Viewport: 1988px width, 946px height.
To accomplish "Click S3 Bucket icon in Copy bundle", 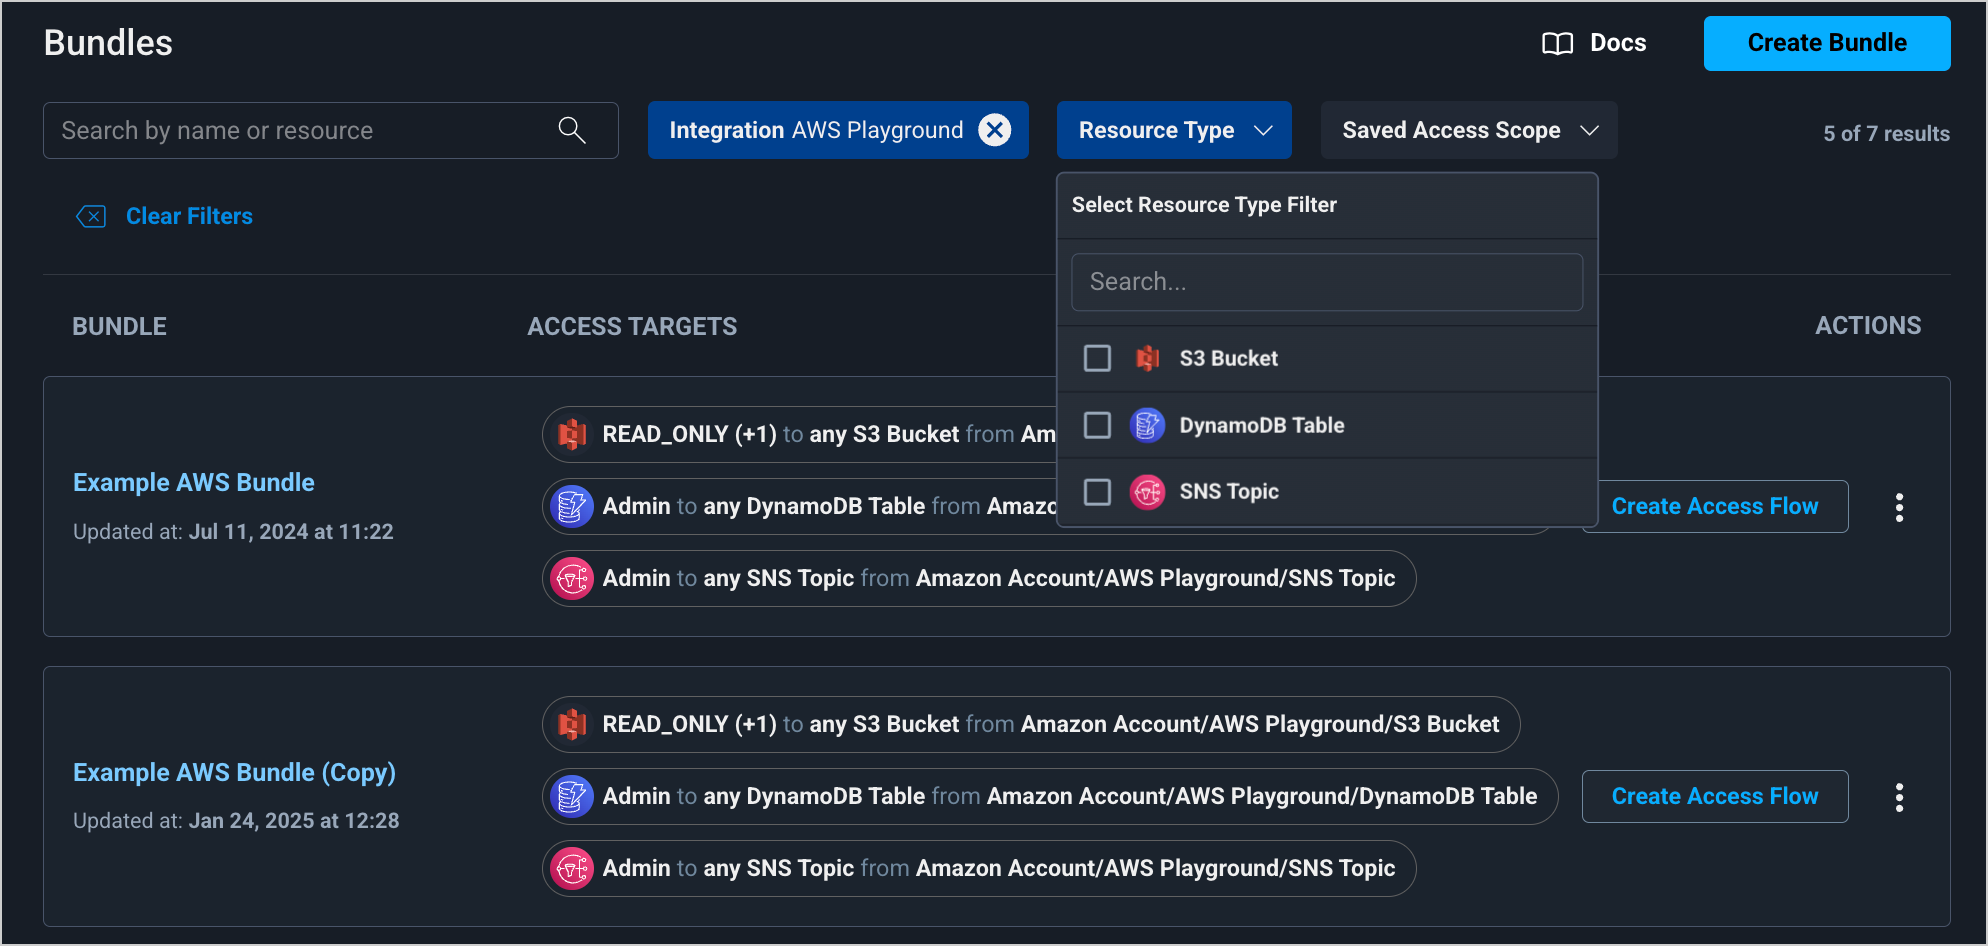I will 573,724.
